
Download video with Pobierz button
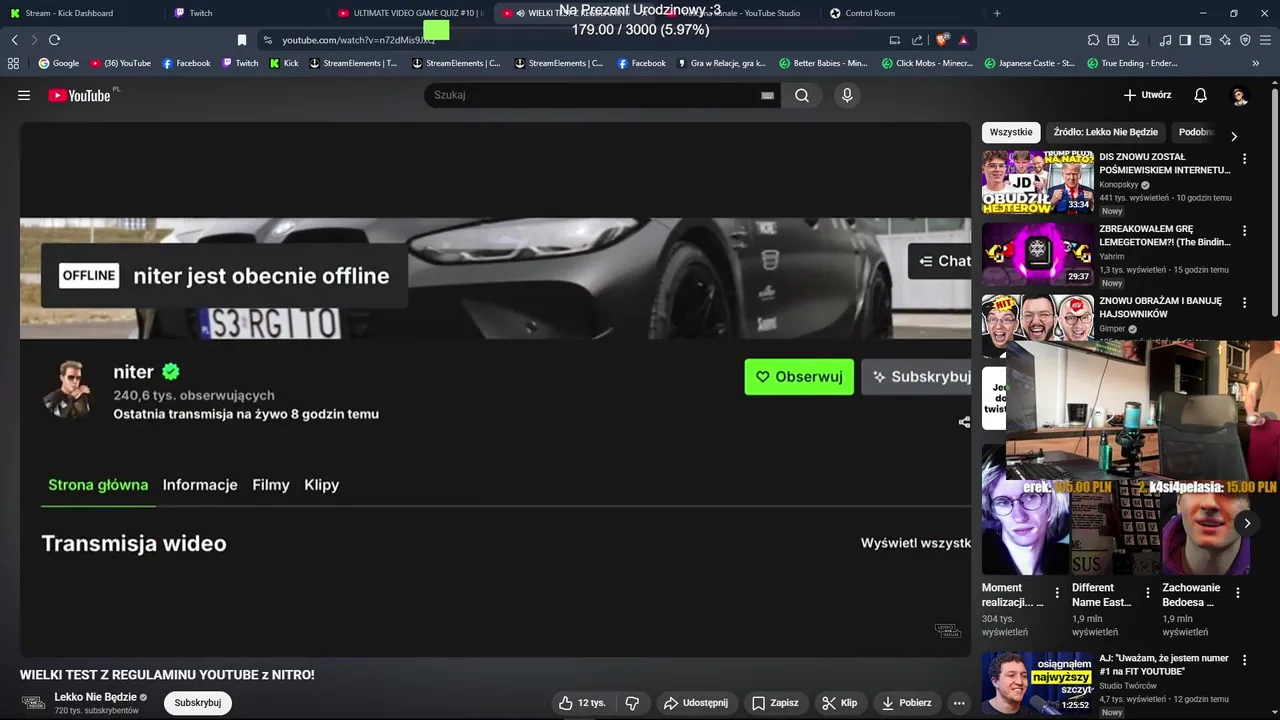906,703
